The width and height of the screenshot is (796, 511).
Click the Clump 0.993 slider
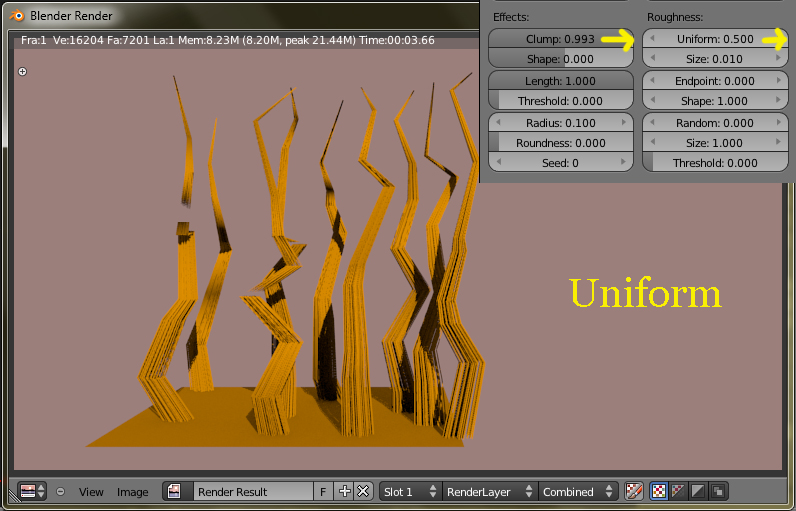560,39
